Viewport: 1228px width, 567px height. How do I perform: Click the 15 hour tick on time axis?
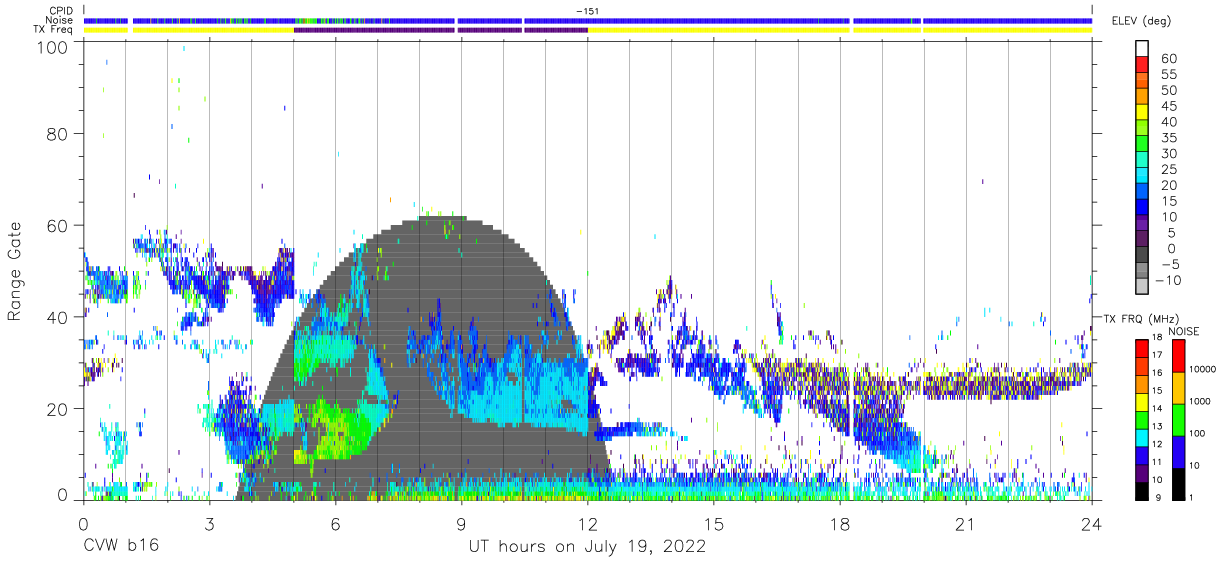tap(714, 523)
